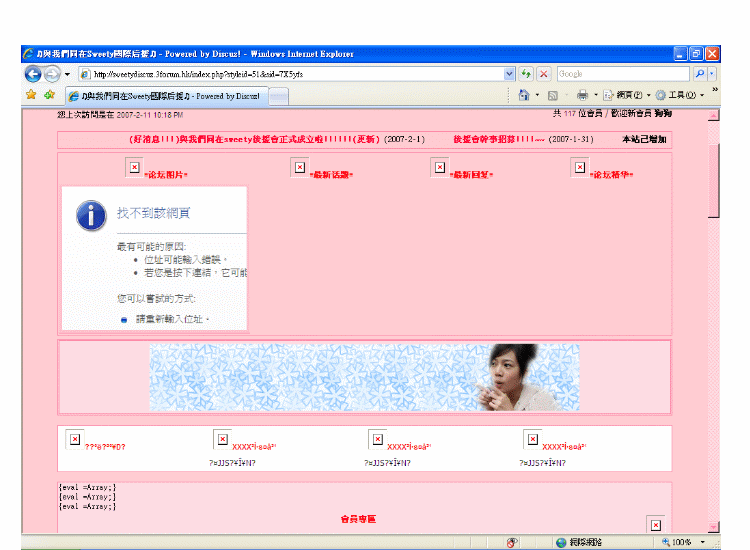Click the status bar security shield icon
750x550 pixels.
pyautogui.click(x=512, y=542)
